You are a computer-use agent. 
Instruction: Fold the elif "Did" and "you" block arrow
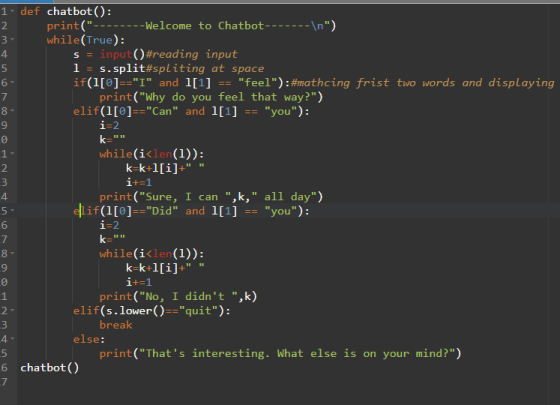[12, 211]
